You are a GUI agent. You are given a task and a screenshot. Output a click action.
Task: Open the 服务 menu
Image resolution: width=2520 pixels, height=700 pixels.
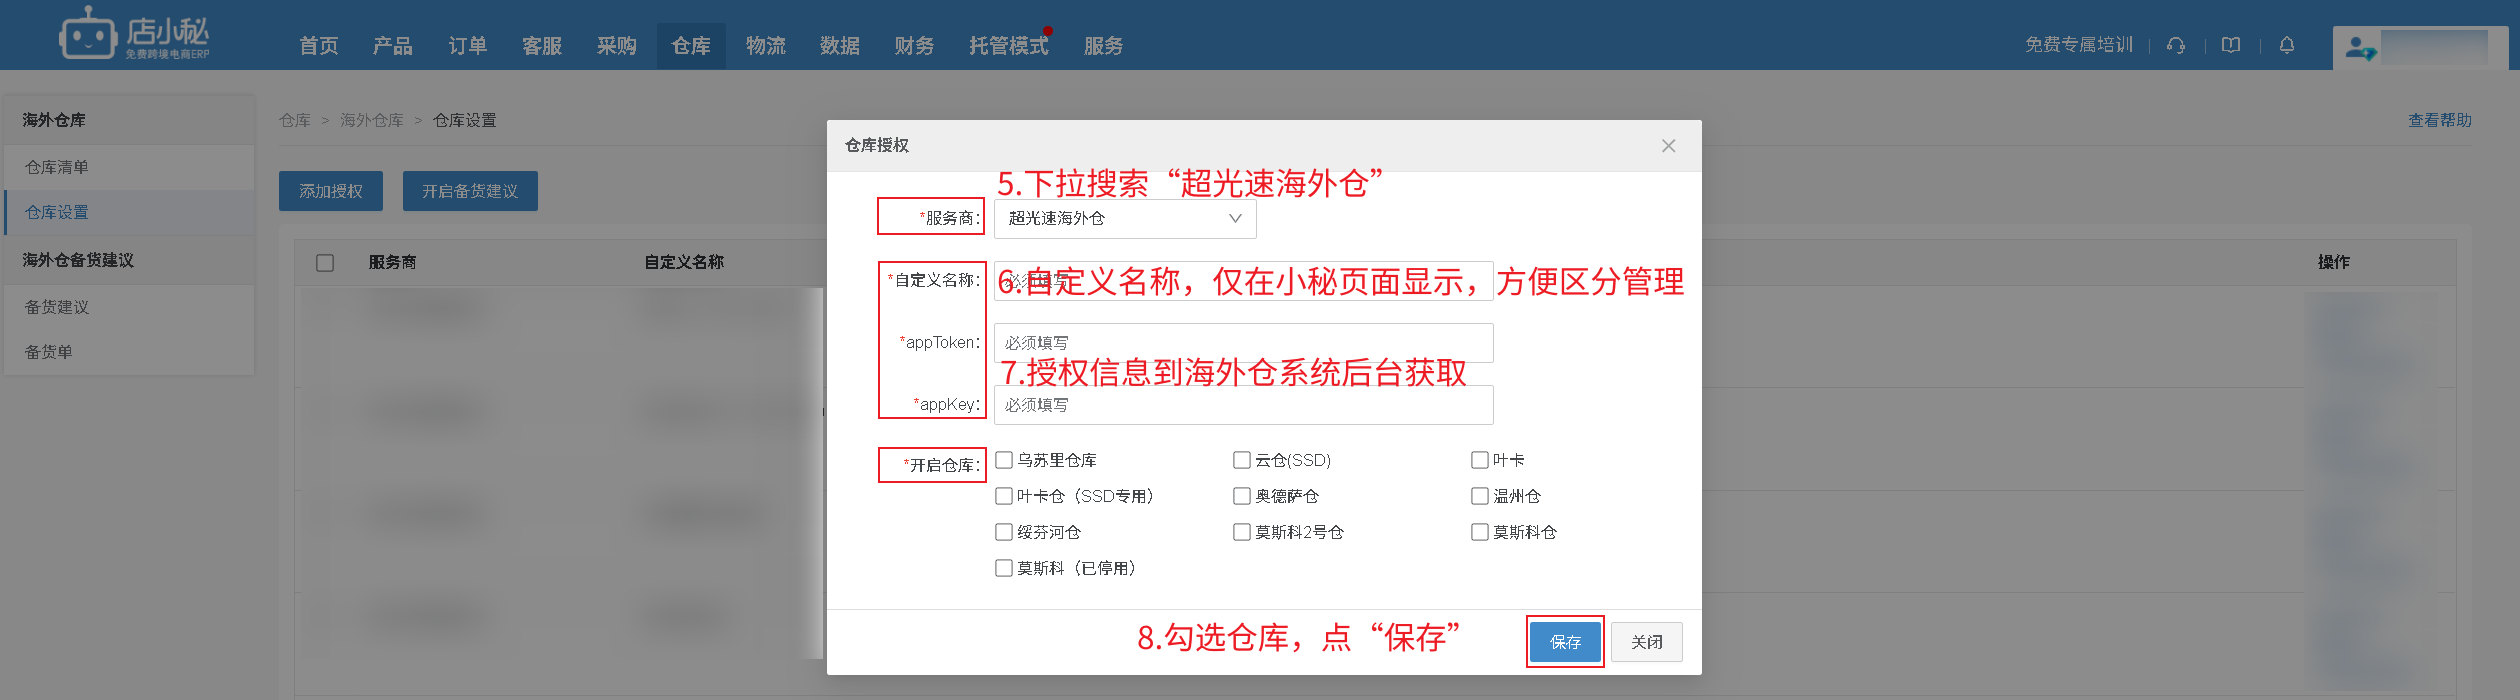click(x=1104, y=46)
